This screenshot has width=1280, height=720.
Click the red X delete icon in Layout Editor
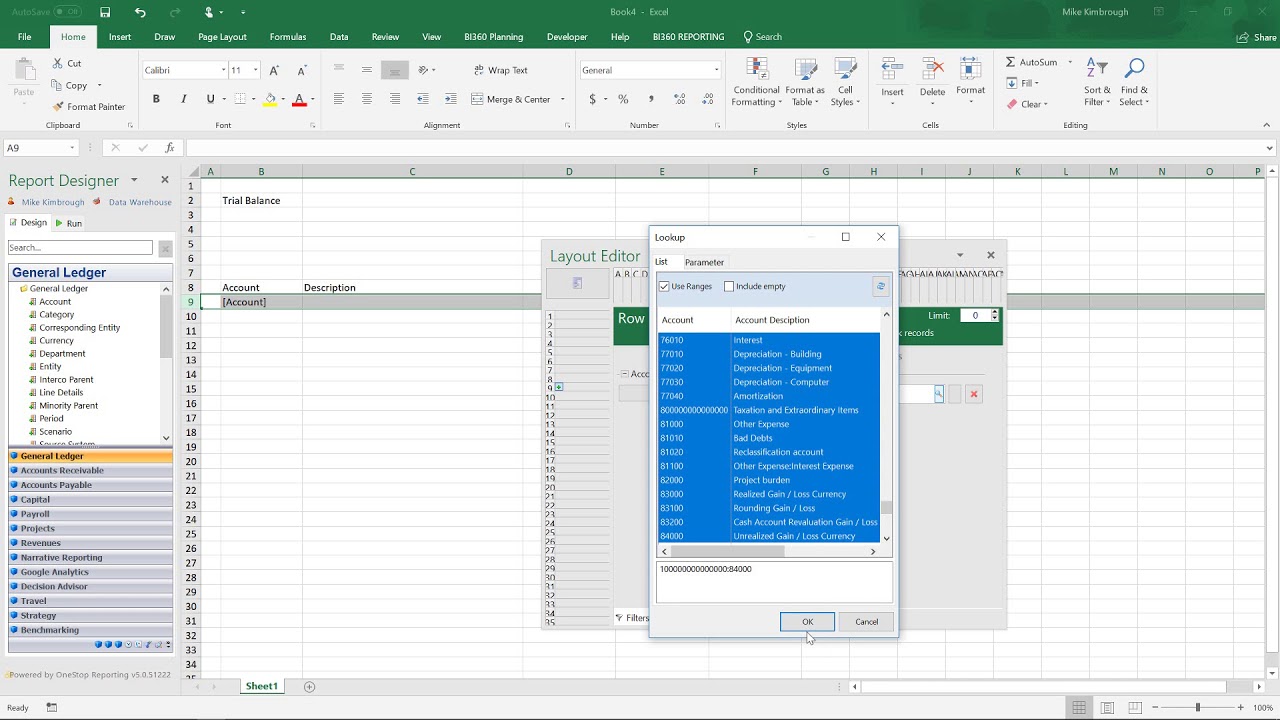pyautogui.click(x=973, y=395)
